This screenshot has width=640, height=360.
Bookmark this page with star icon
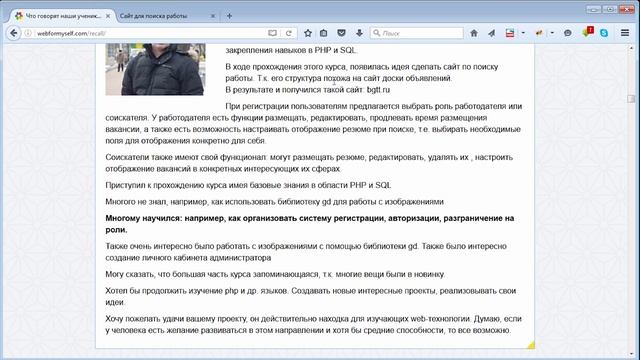[x=308, y=33]
